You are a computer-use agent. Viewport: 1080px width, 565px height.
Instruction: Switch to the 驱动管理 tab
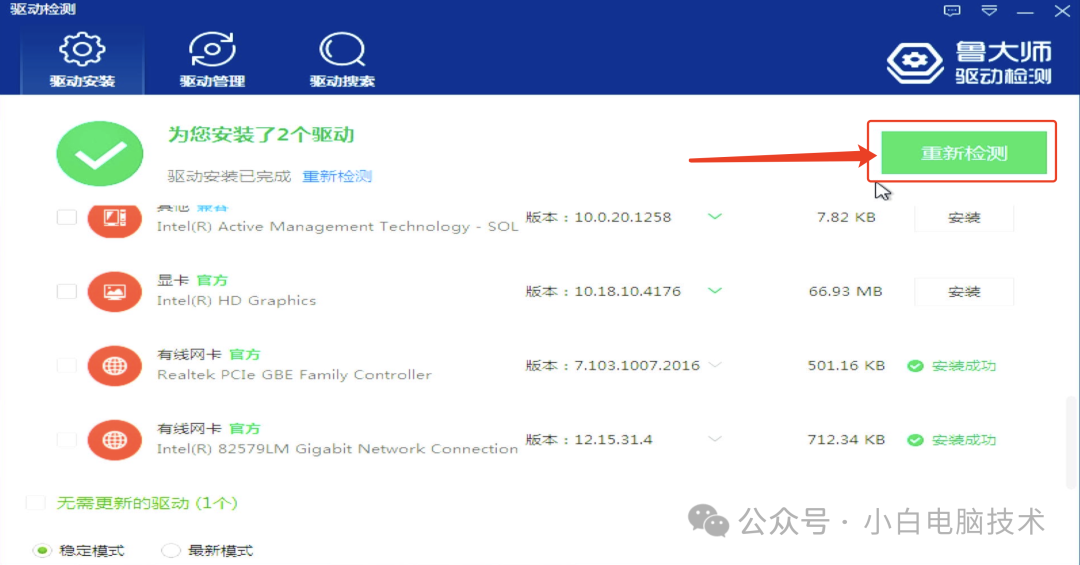[x=212, y=60]
